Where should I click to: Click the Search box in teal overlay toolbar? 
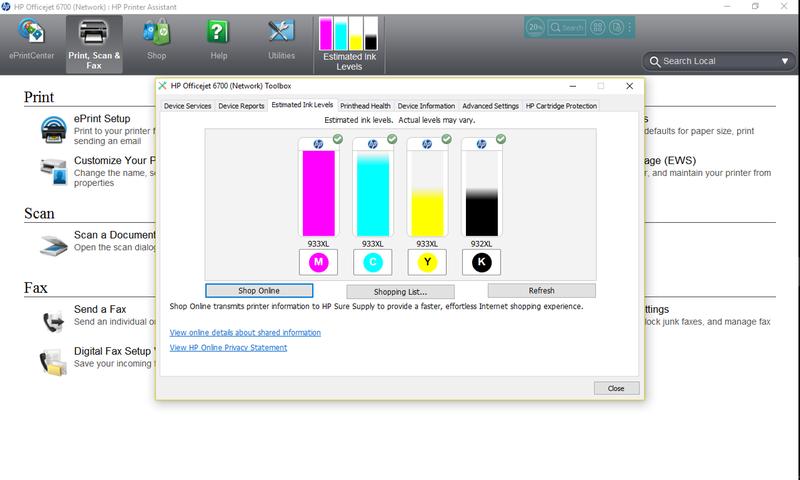566,27
